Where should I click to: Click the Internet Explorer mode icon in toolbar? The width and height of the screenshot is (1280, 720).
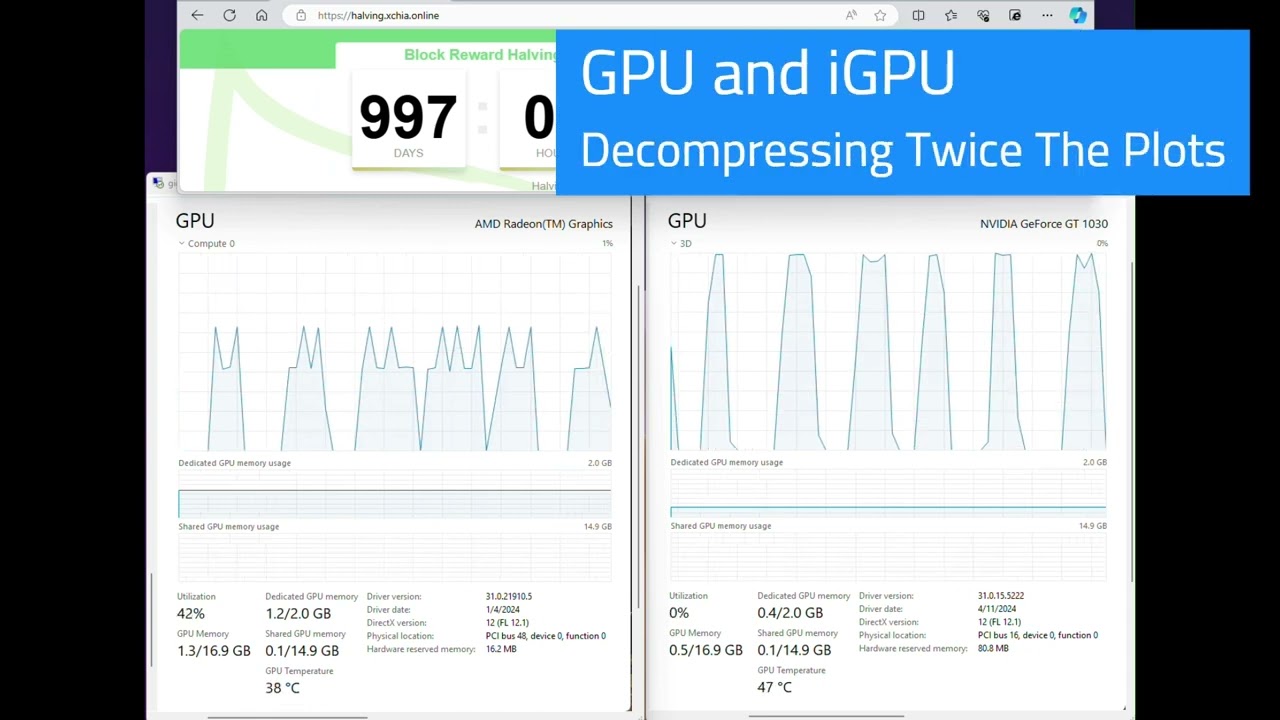tap(1015, 15)
